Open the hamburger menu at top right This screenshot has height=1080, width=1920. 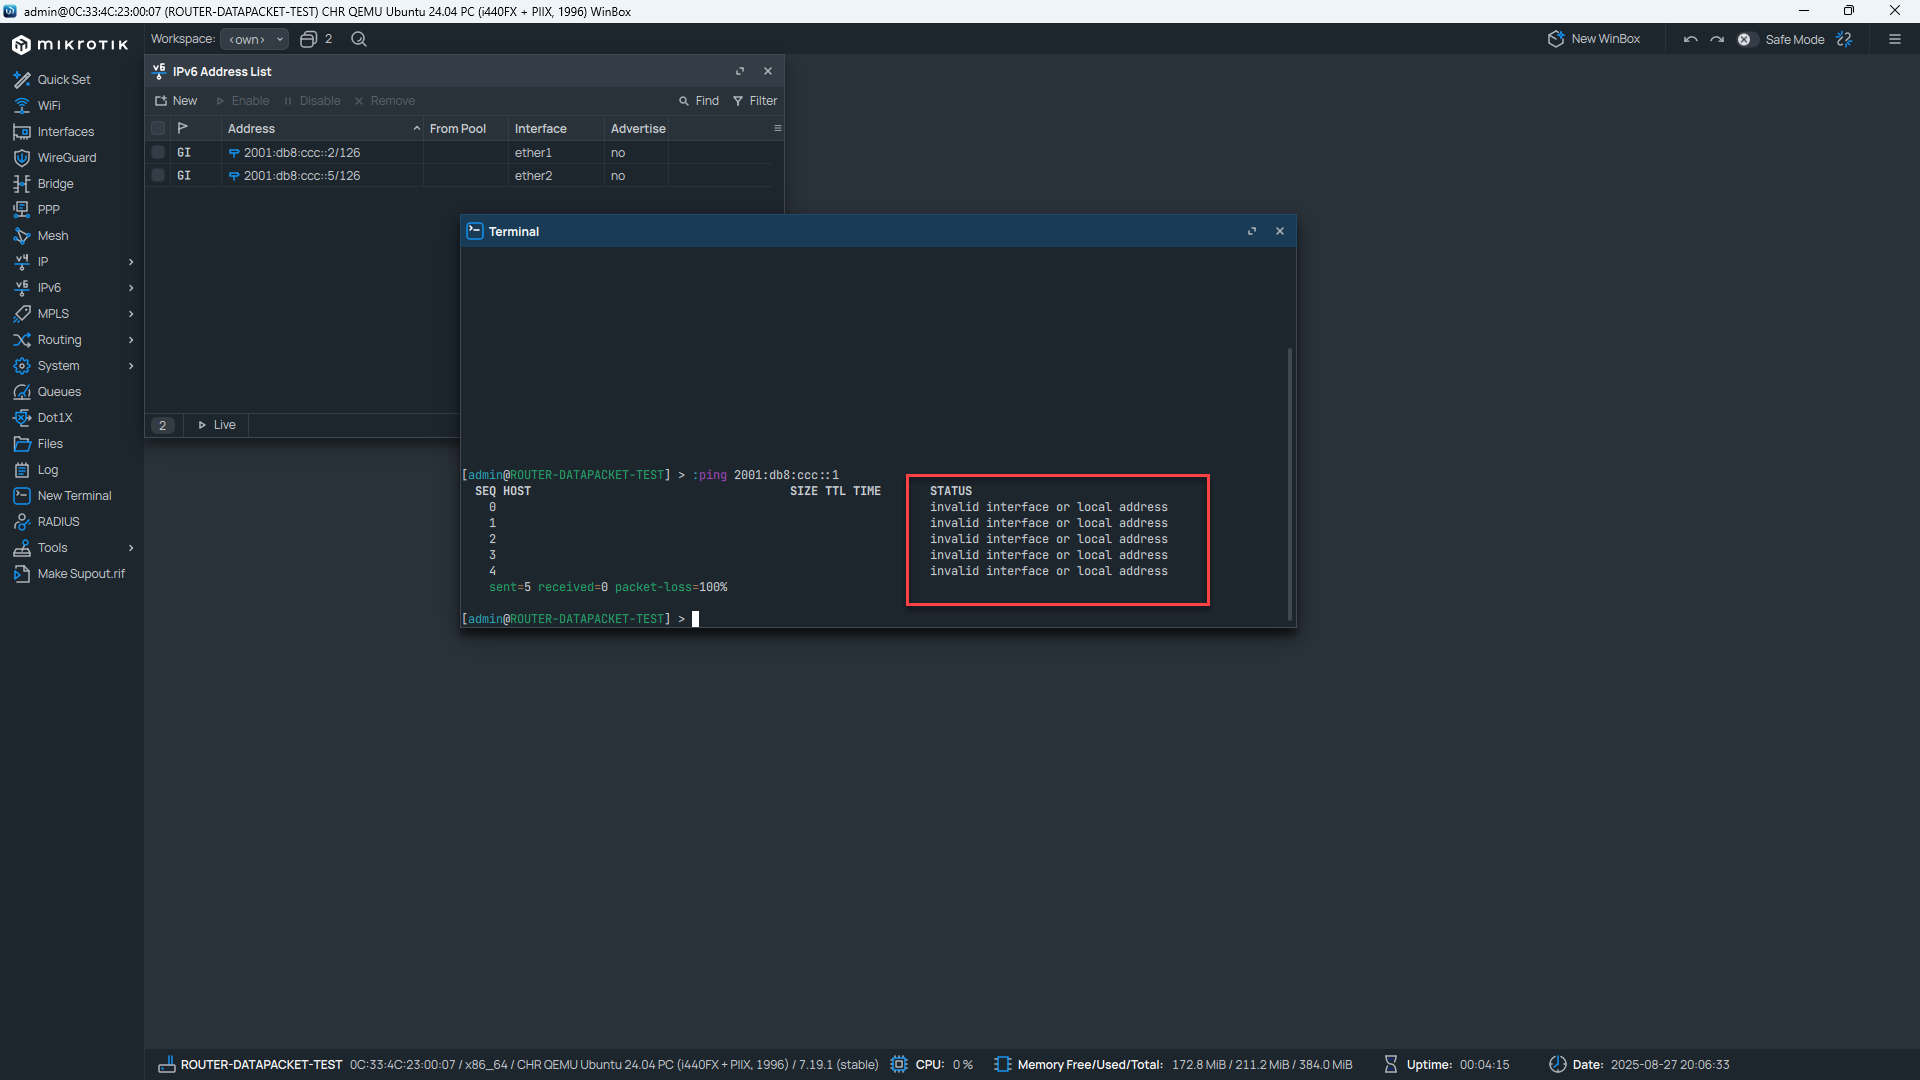click(1894, 39)
